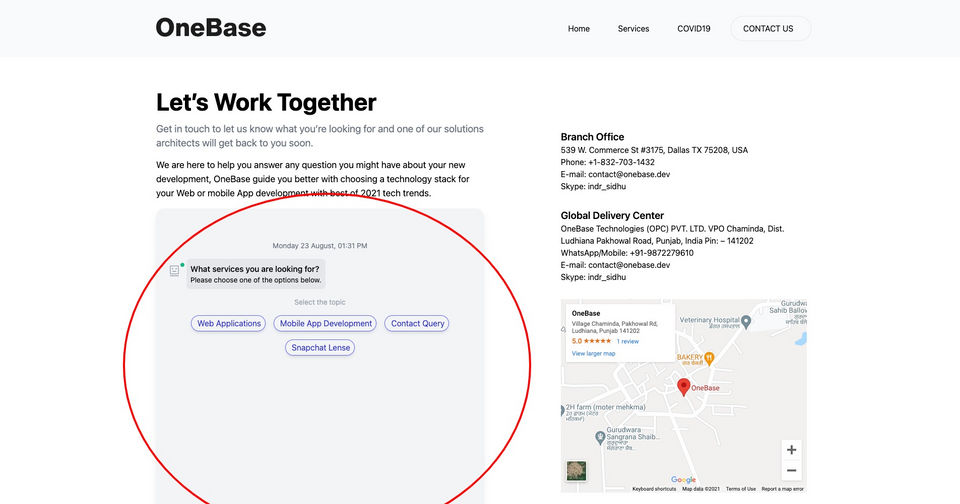This screenshot has width=960, height=504.
Task: Click the OneBase logo in header
Action: (x=211, y=28)
